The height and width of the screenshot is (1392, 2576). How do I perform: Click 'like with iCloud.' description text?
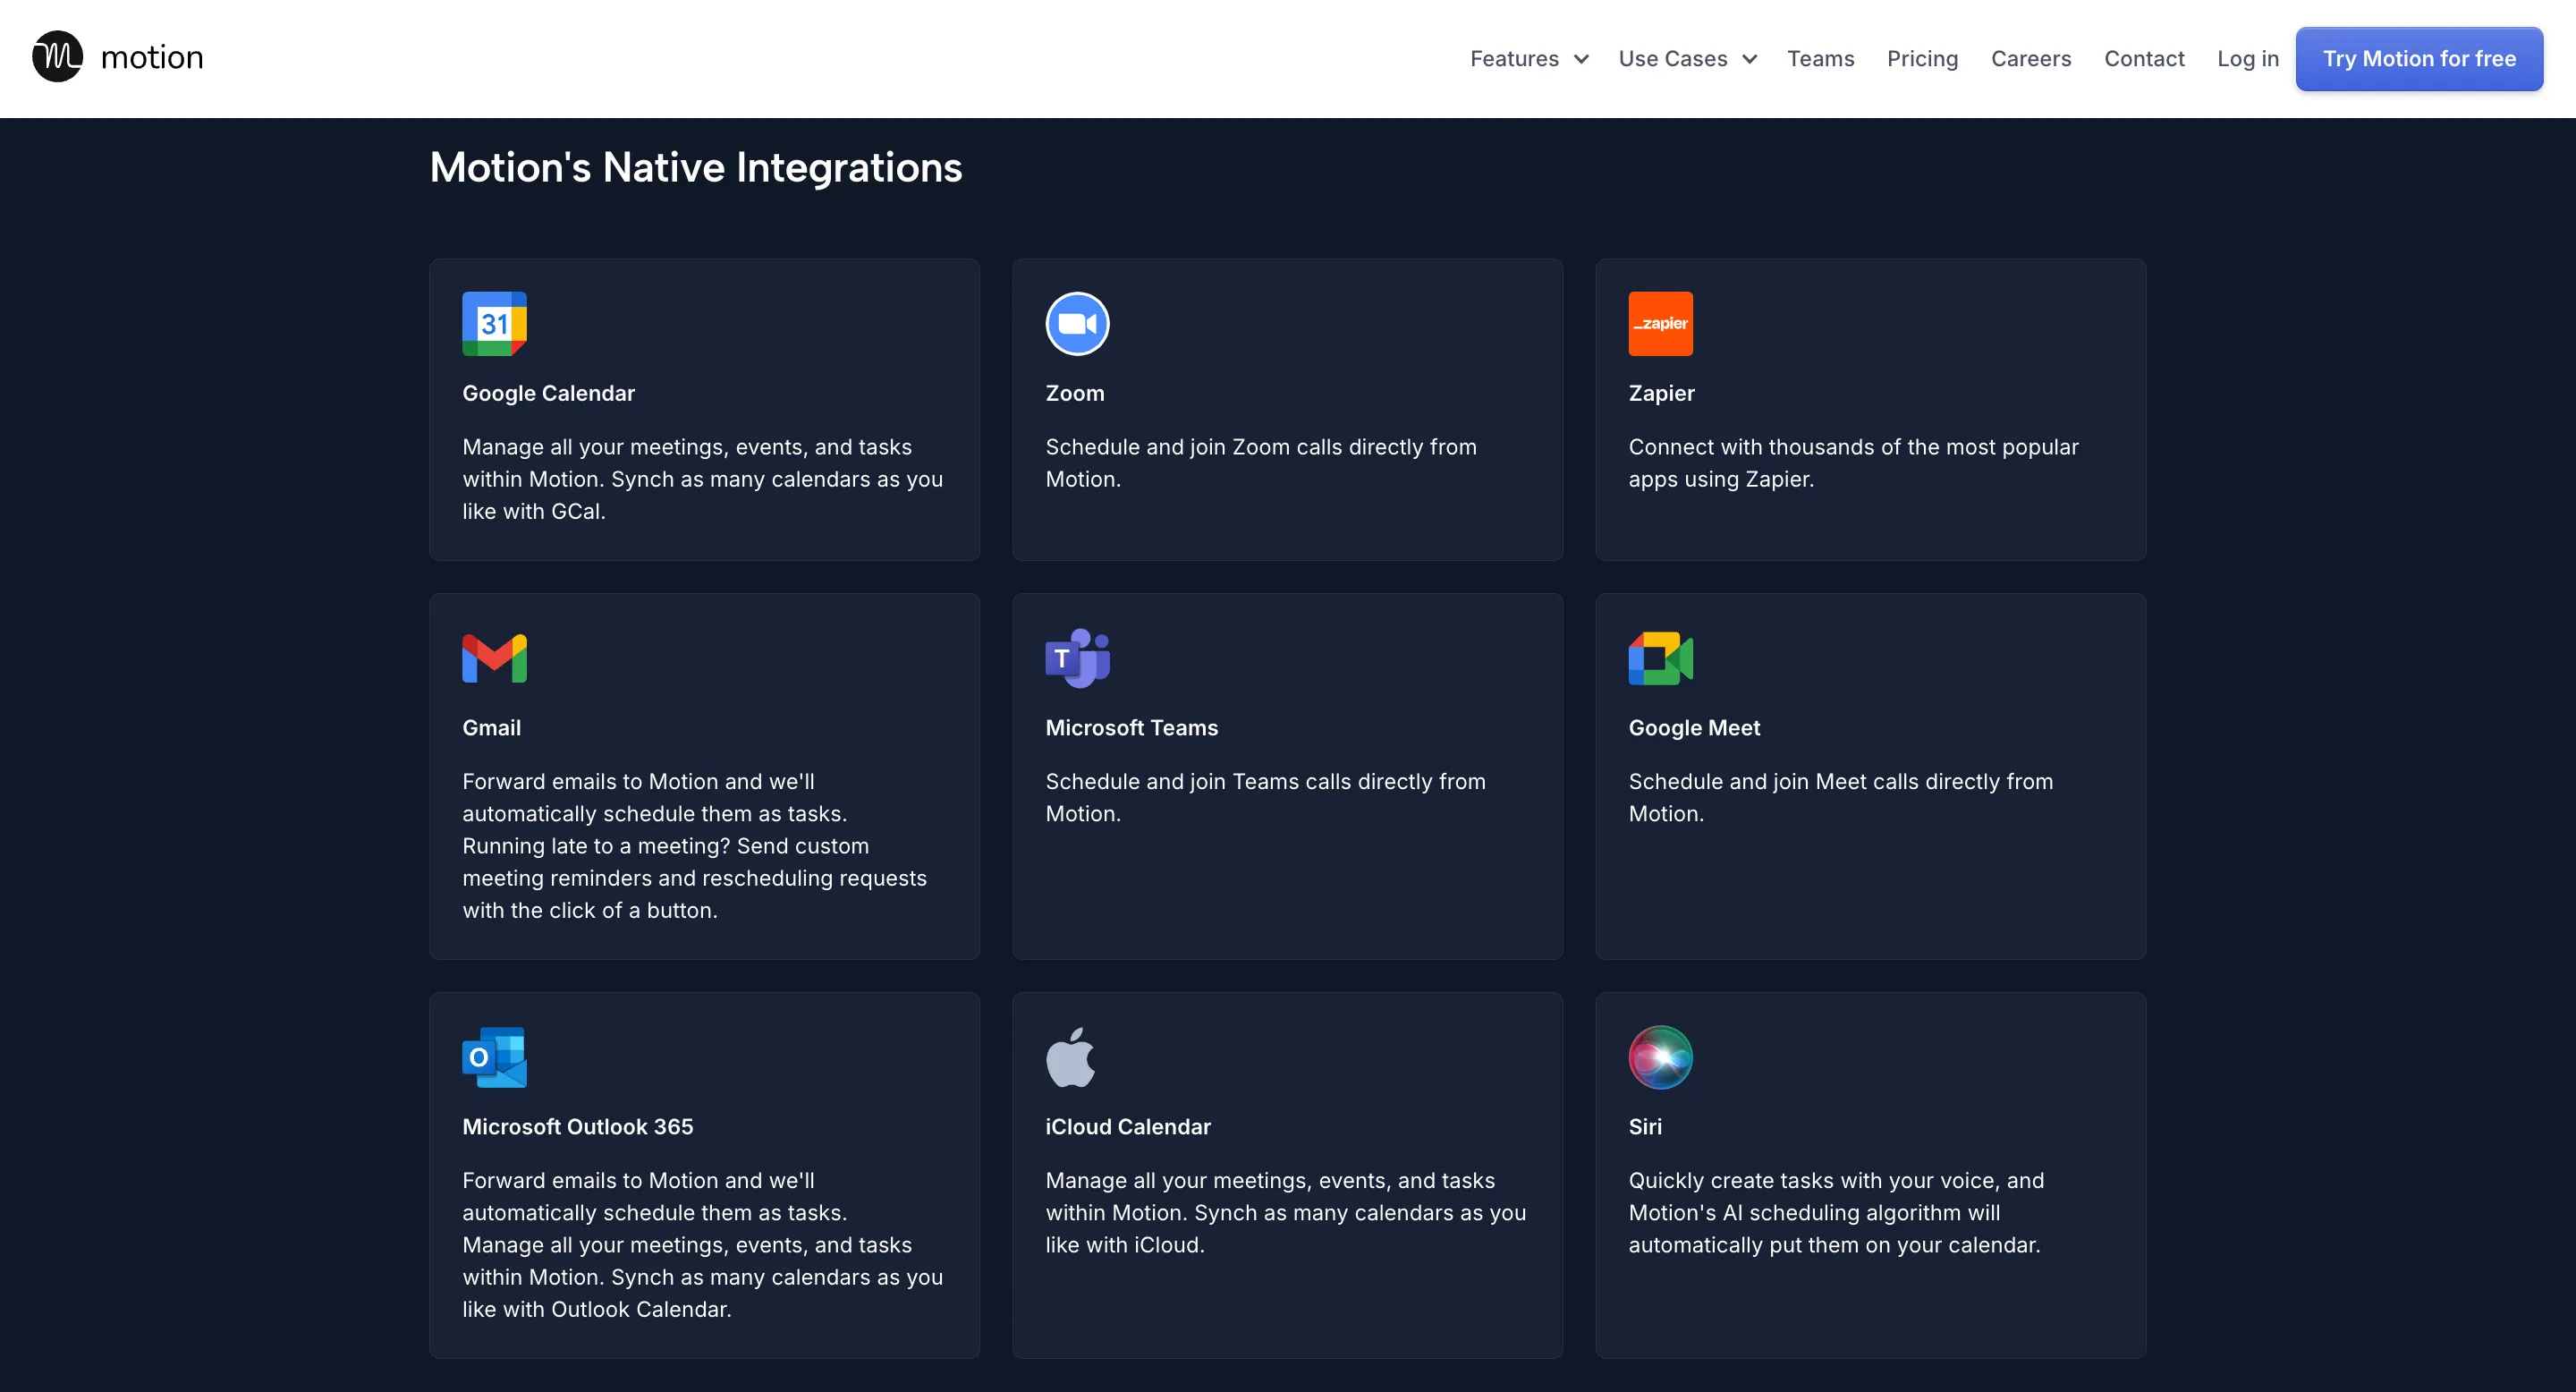(1124, 1245)
